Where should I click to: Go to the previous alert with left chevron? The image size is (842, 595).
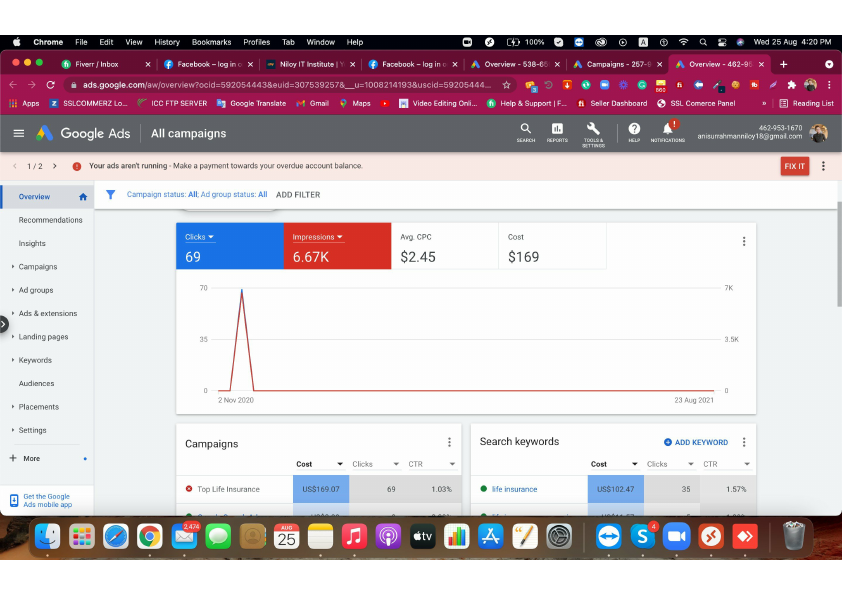point(15,166)
